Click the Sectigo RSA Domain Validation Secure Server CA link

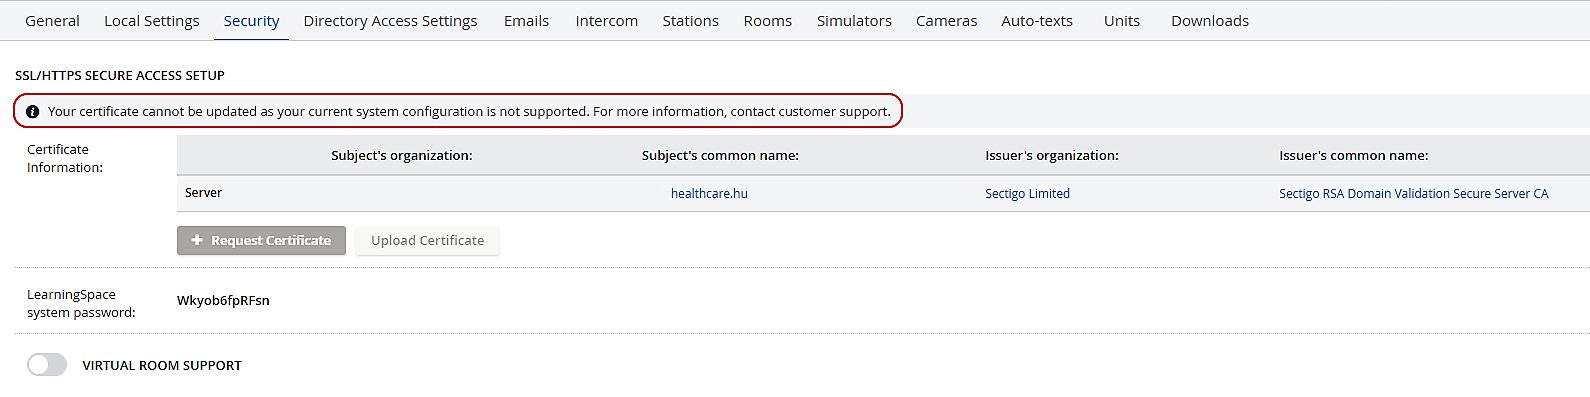[1413, 194]
